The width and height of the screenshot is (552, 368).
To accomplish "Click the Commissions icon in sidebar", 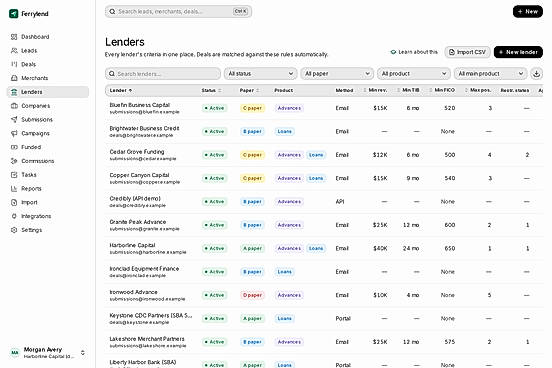I will 14,161.
